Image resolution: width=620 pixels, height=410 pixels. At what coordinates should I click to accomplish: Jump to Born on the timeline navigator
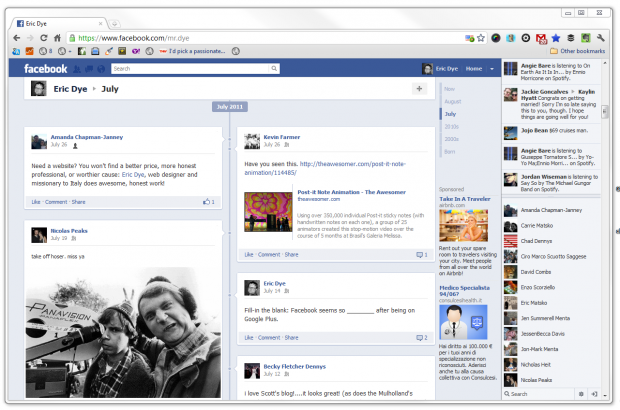450,152
